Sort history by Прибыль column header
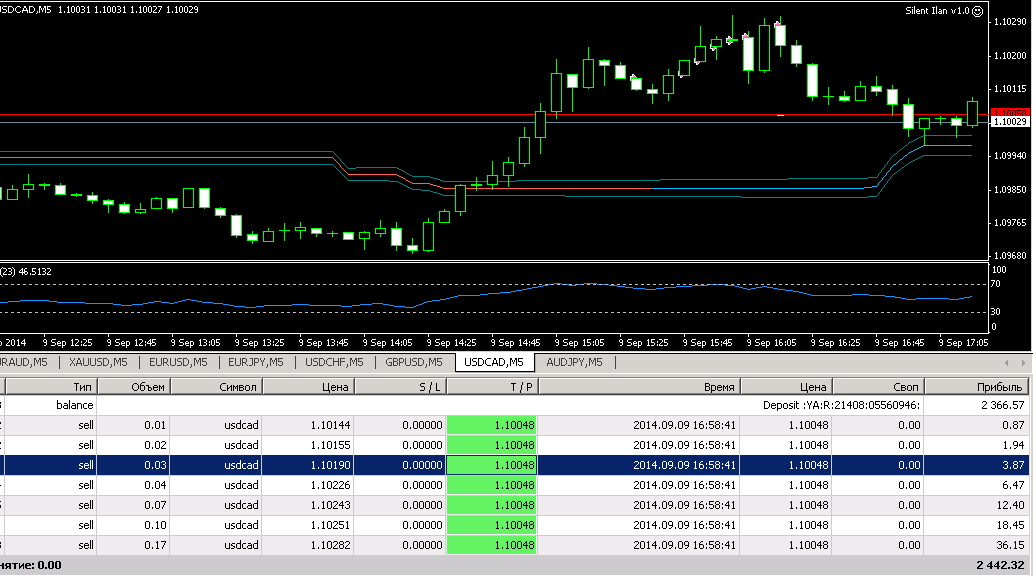1036x576 pixels. point(977,386)
